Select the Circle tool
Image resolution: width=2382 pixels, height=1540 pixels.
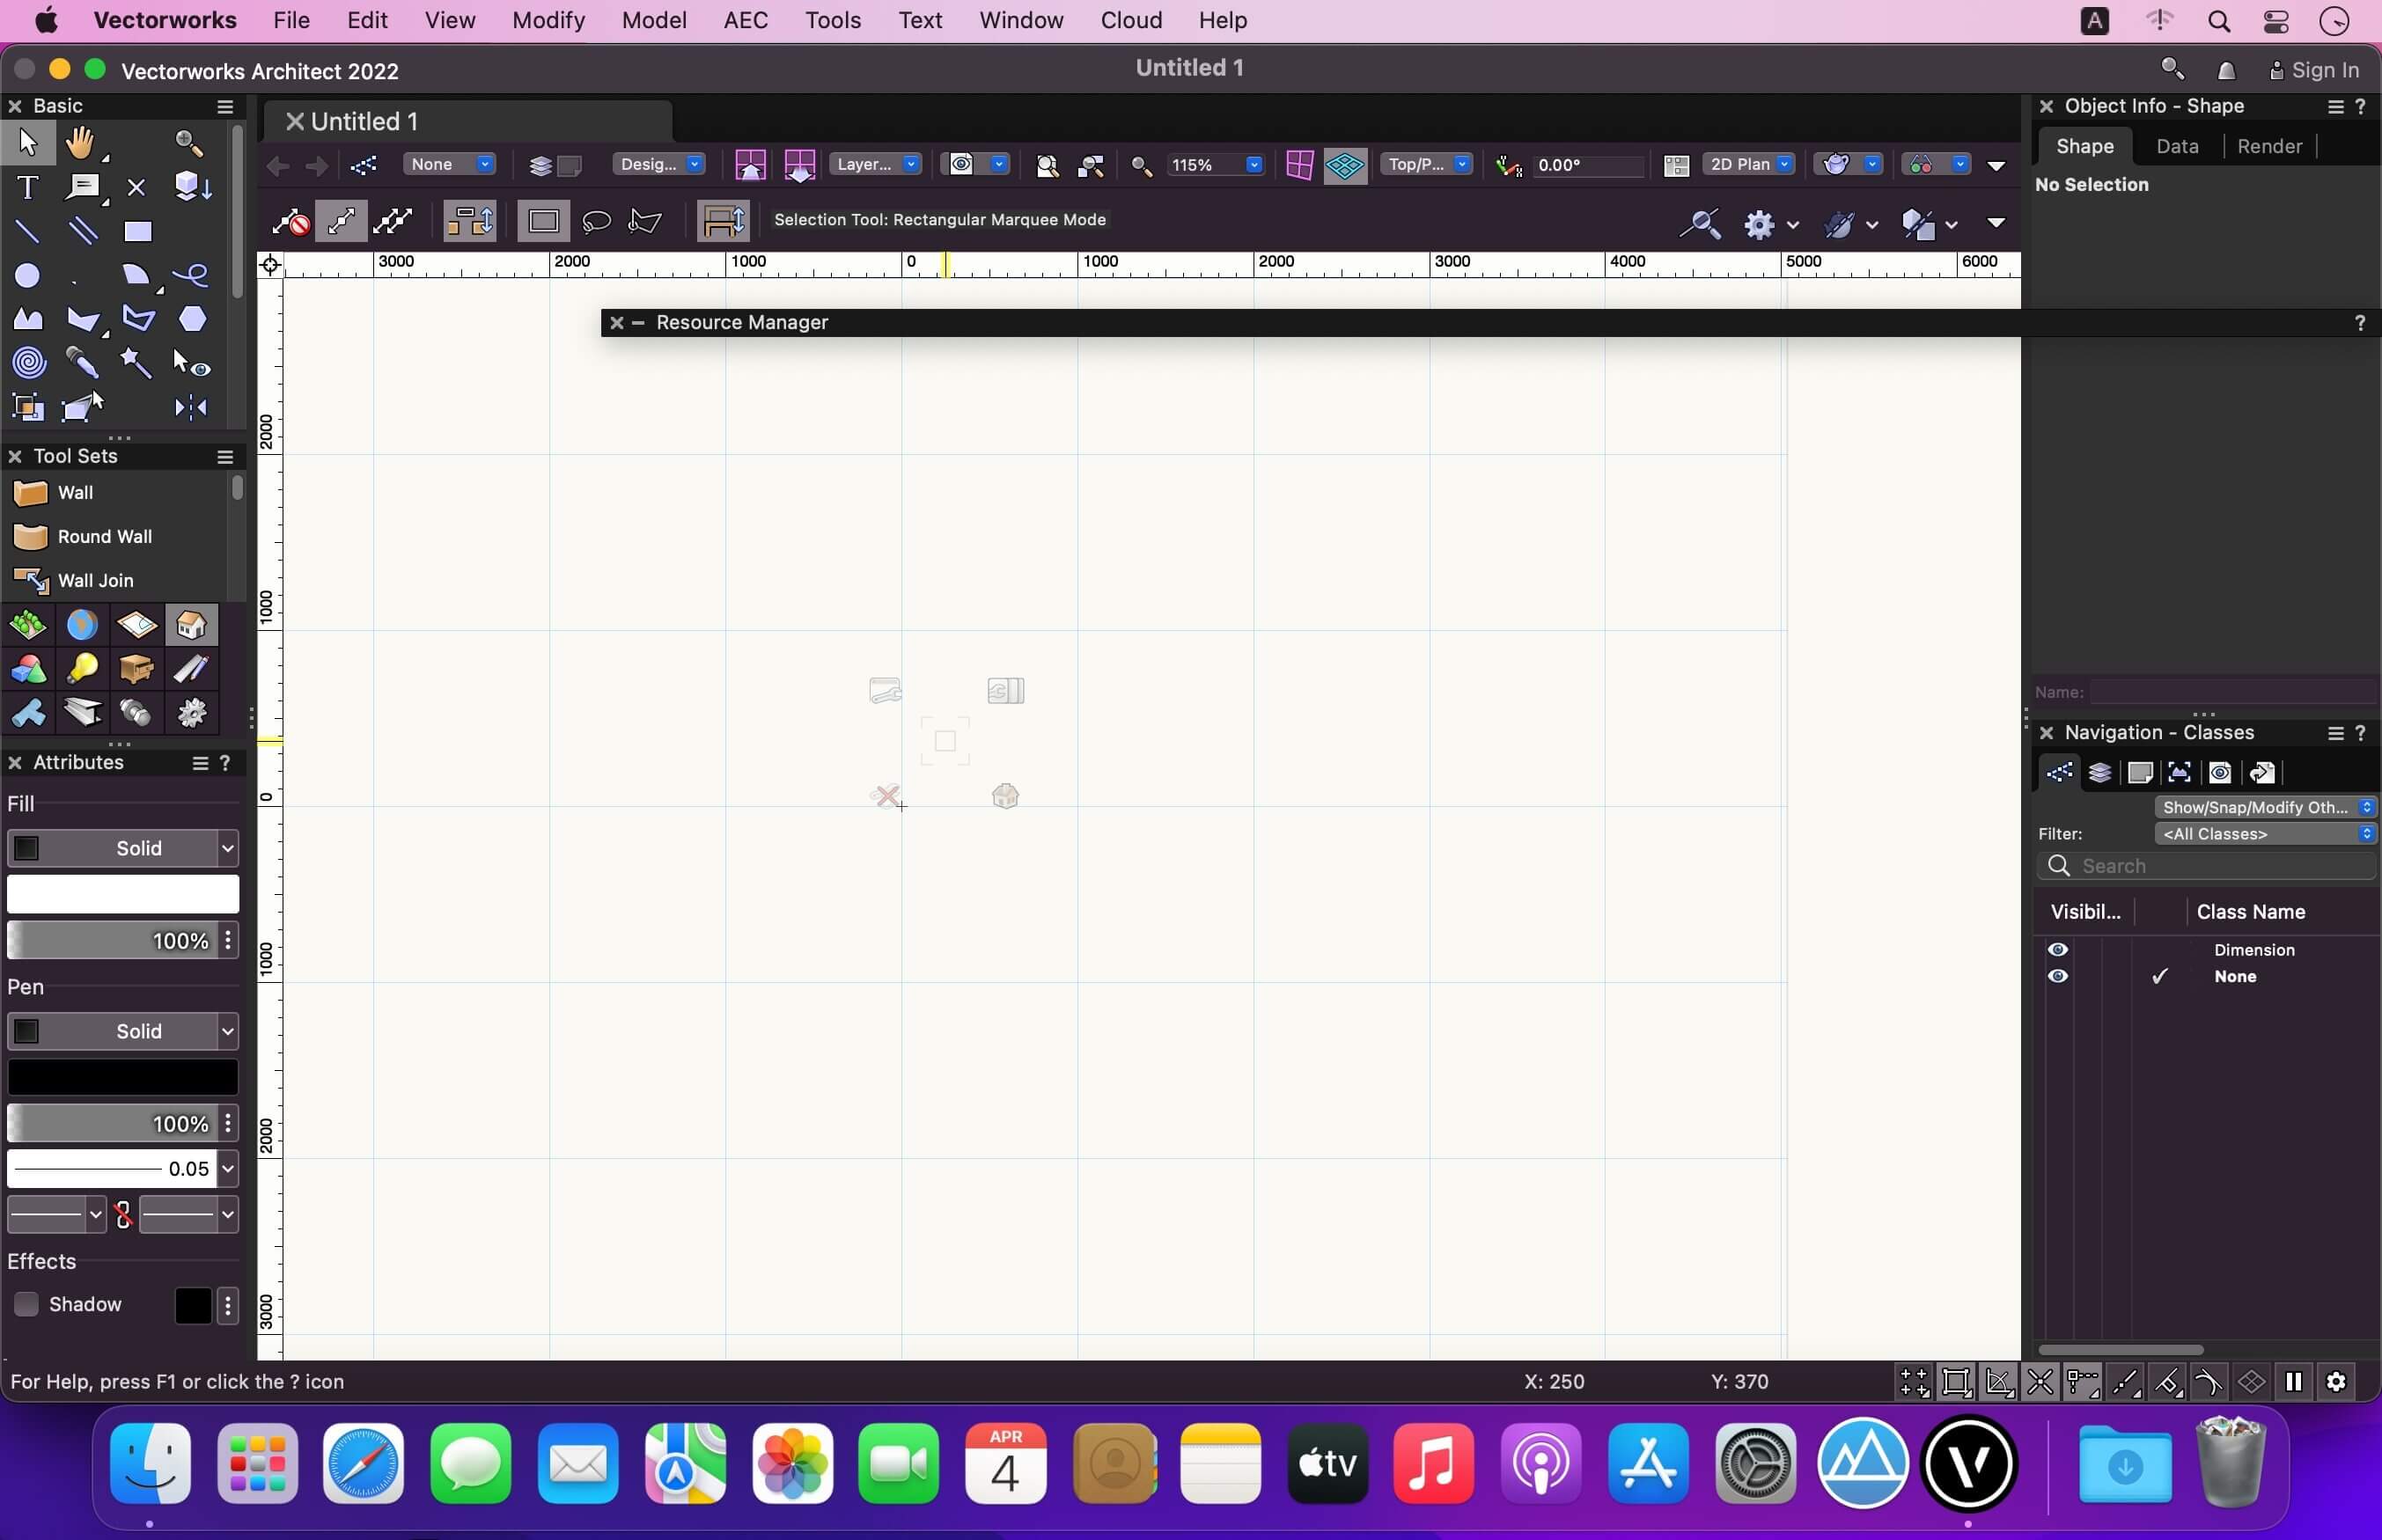coord(27,275)
